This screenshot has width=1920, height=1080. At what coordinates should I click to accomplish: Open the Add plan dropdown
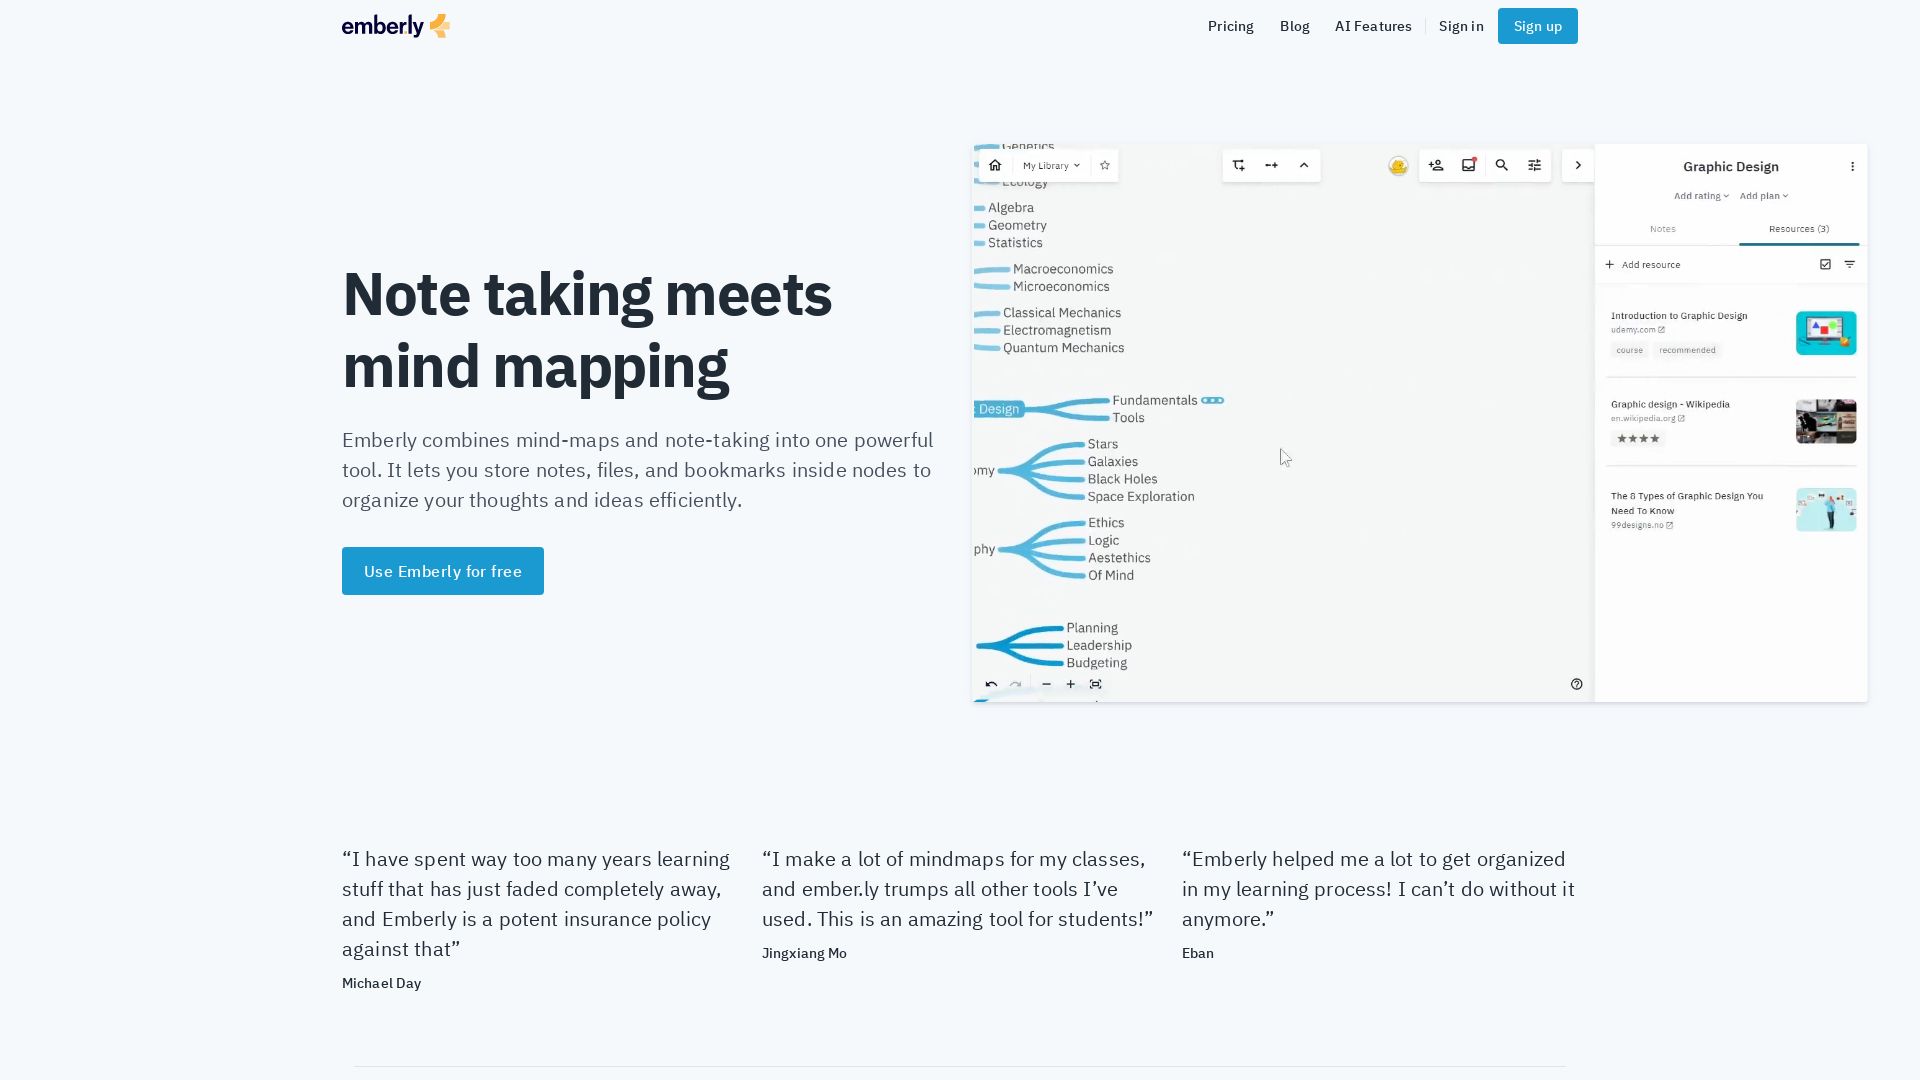click(1764, 195)
